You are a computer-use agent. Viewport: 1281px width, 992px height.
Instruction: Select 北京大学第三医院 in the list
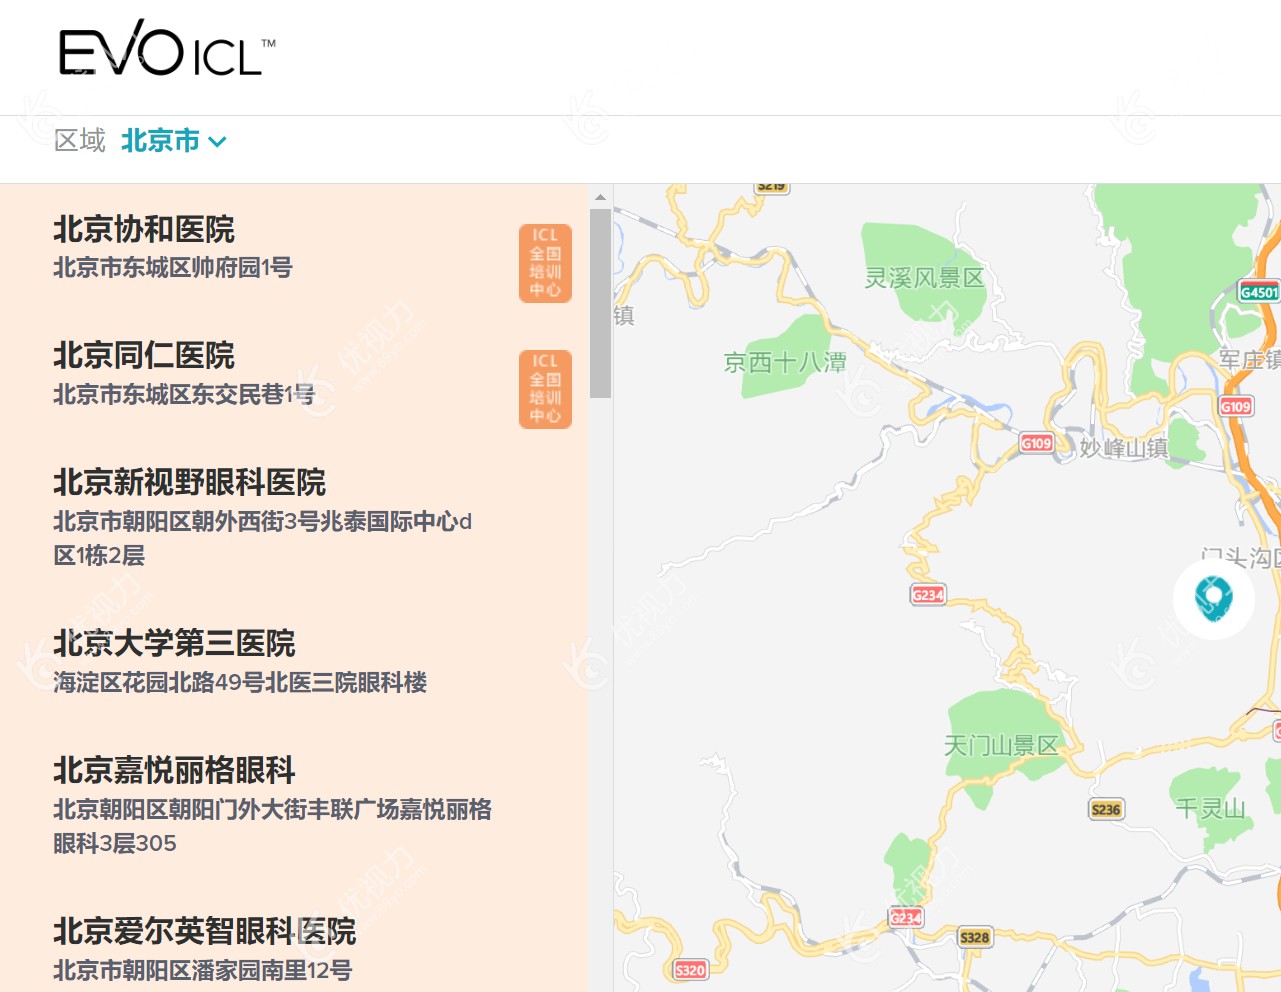point(174,643)
